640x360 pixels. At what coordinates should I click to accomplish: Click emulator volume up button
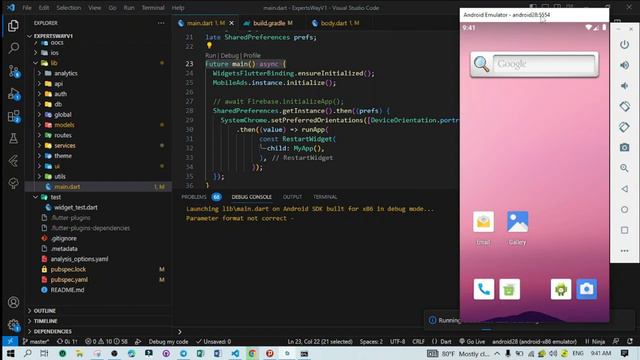point(624,65)
